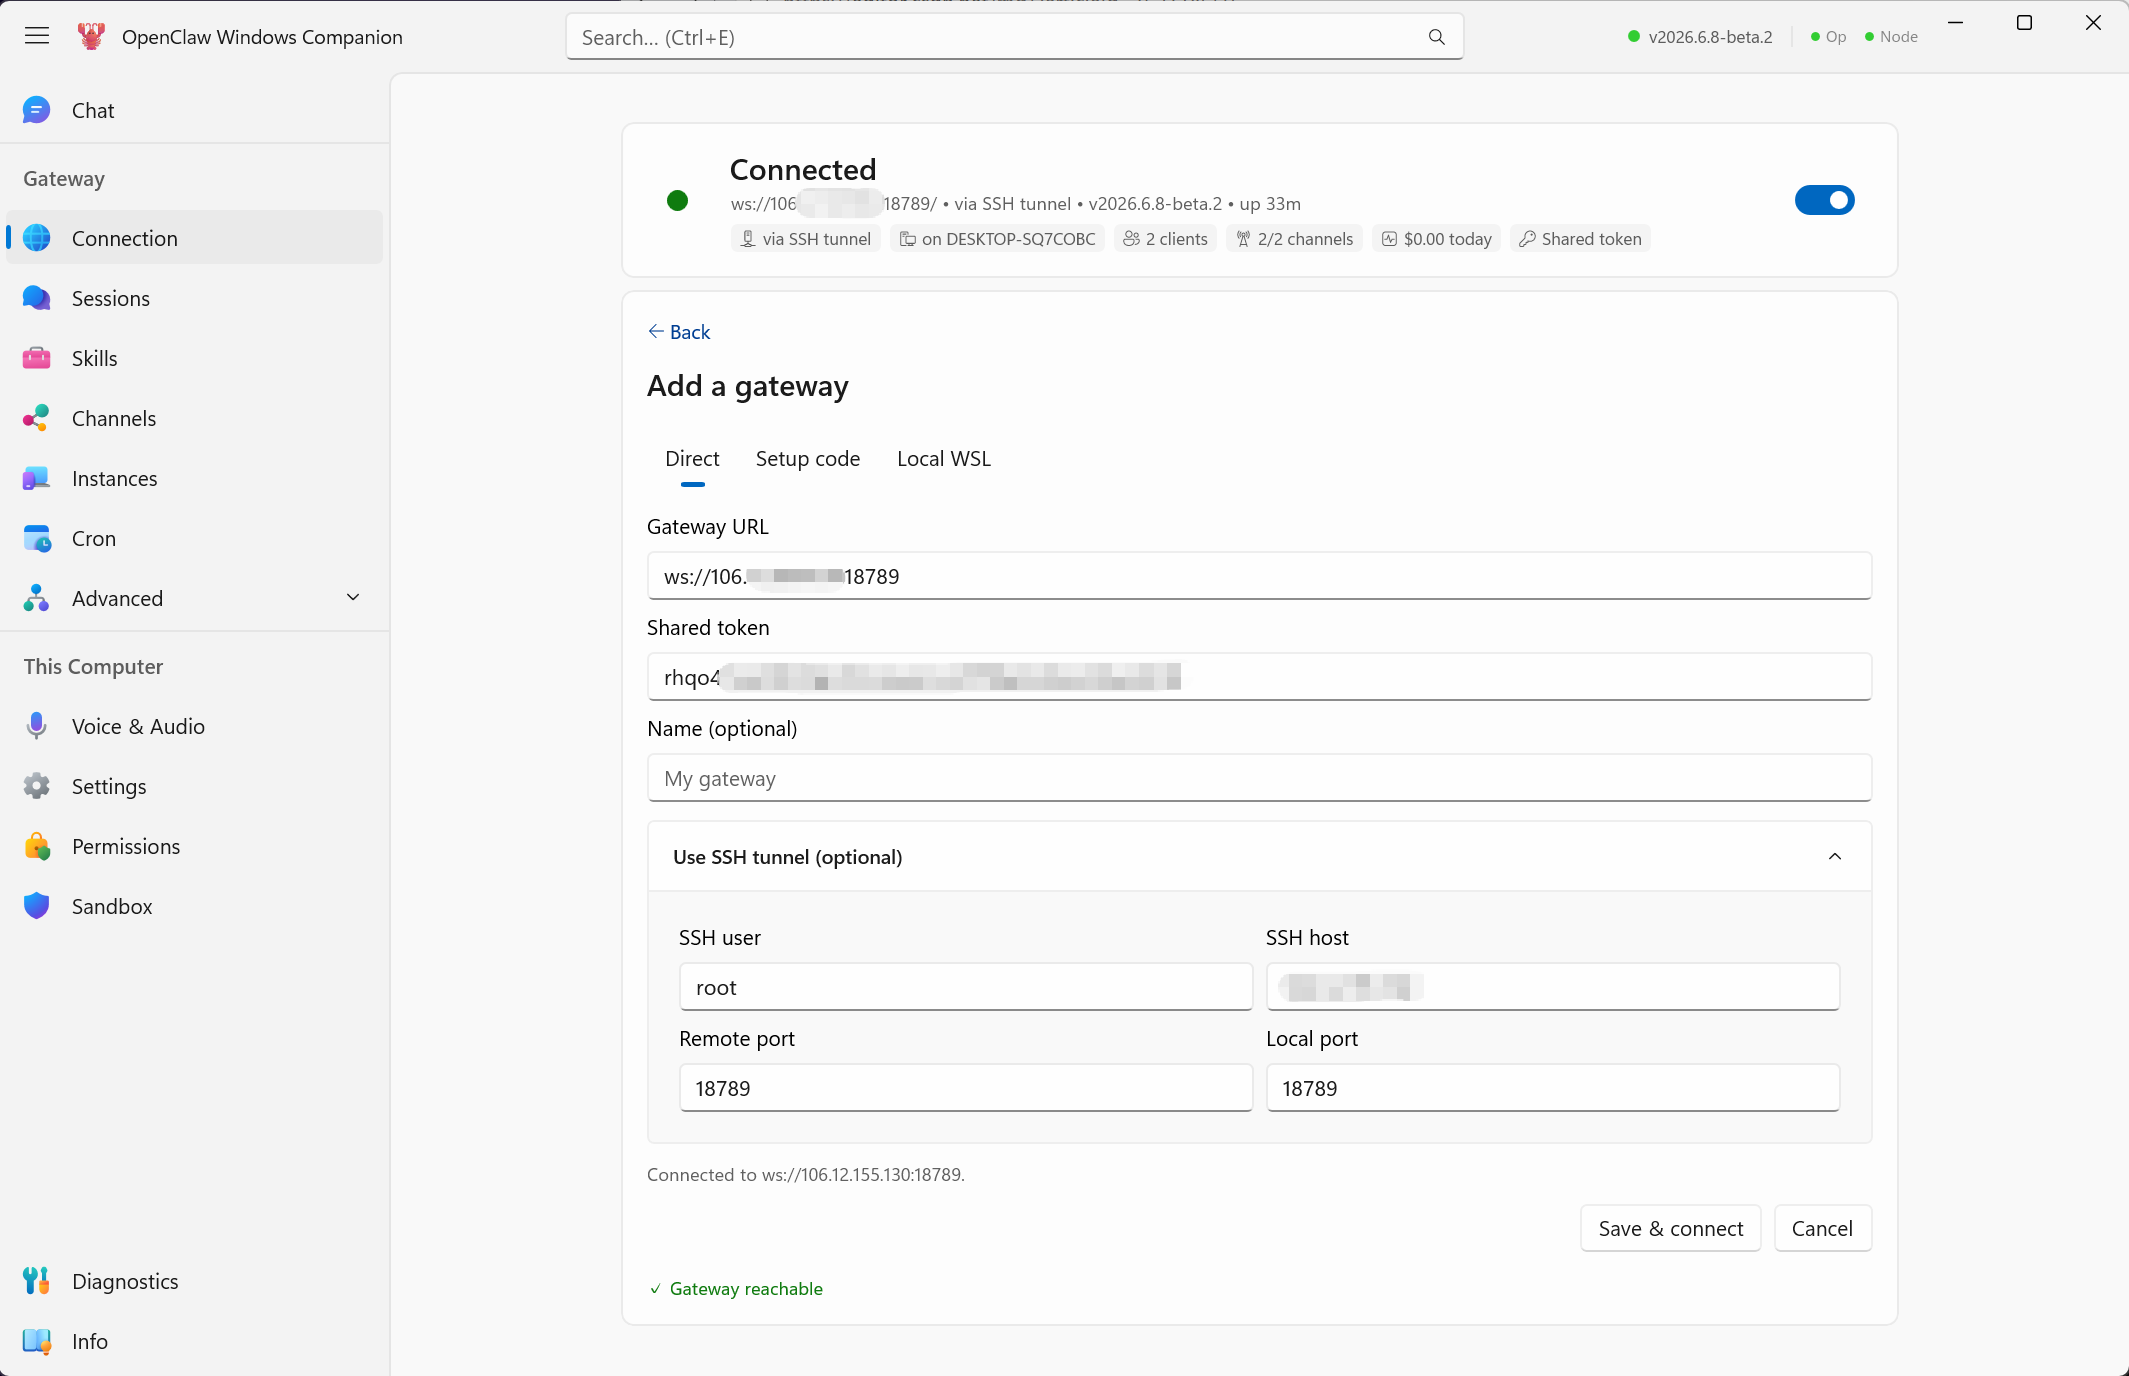This screenshot has height=1376, width=2129.
Task: Click the search magnifier icon
Action: point(1436,37)
